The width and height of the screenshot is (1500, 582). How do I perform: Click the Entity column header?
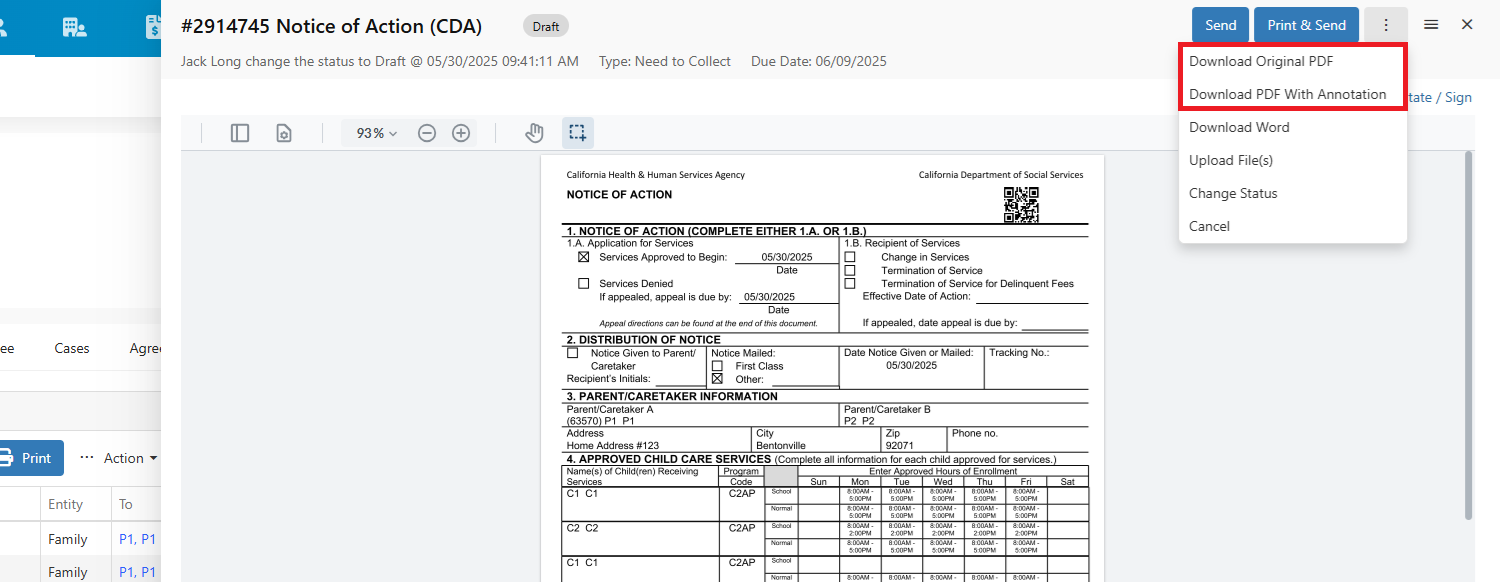(x=66, y=504)
